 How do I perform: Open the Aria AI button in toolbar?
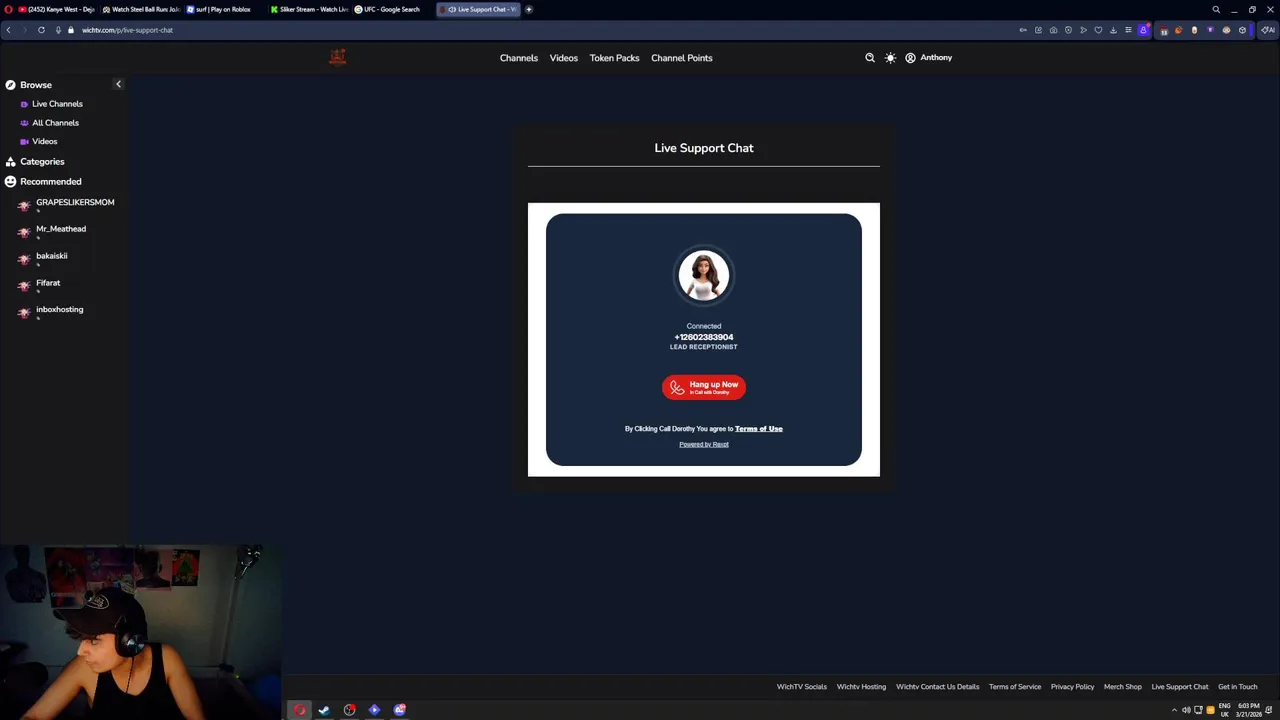click(x=1268, y=30)
